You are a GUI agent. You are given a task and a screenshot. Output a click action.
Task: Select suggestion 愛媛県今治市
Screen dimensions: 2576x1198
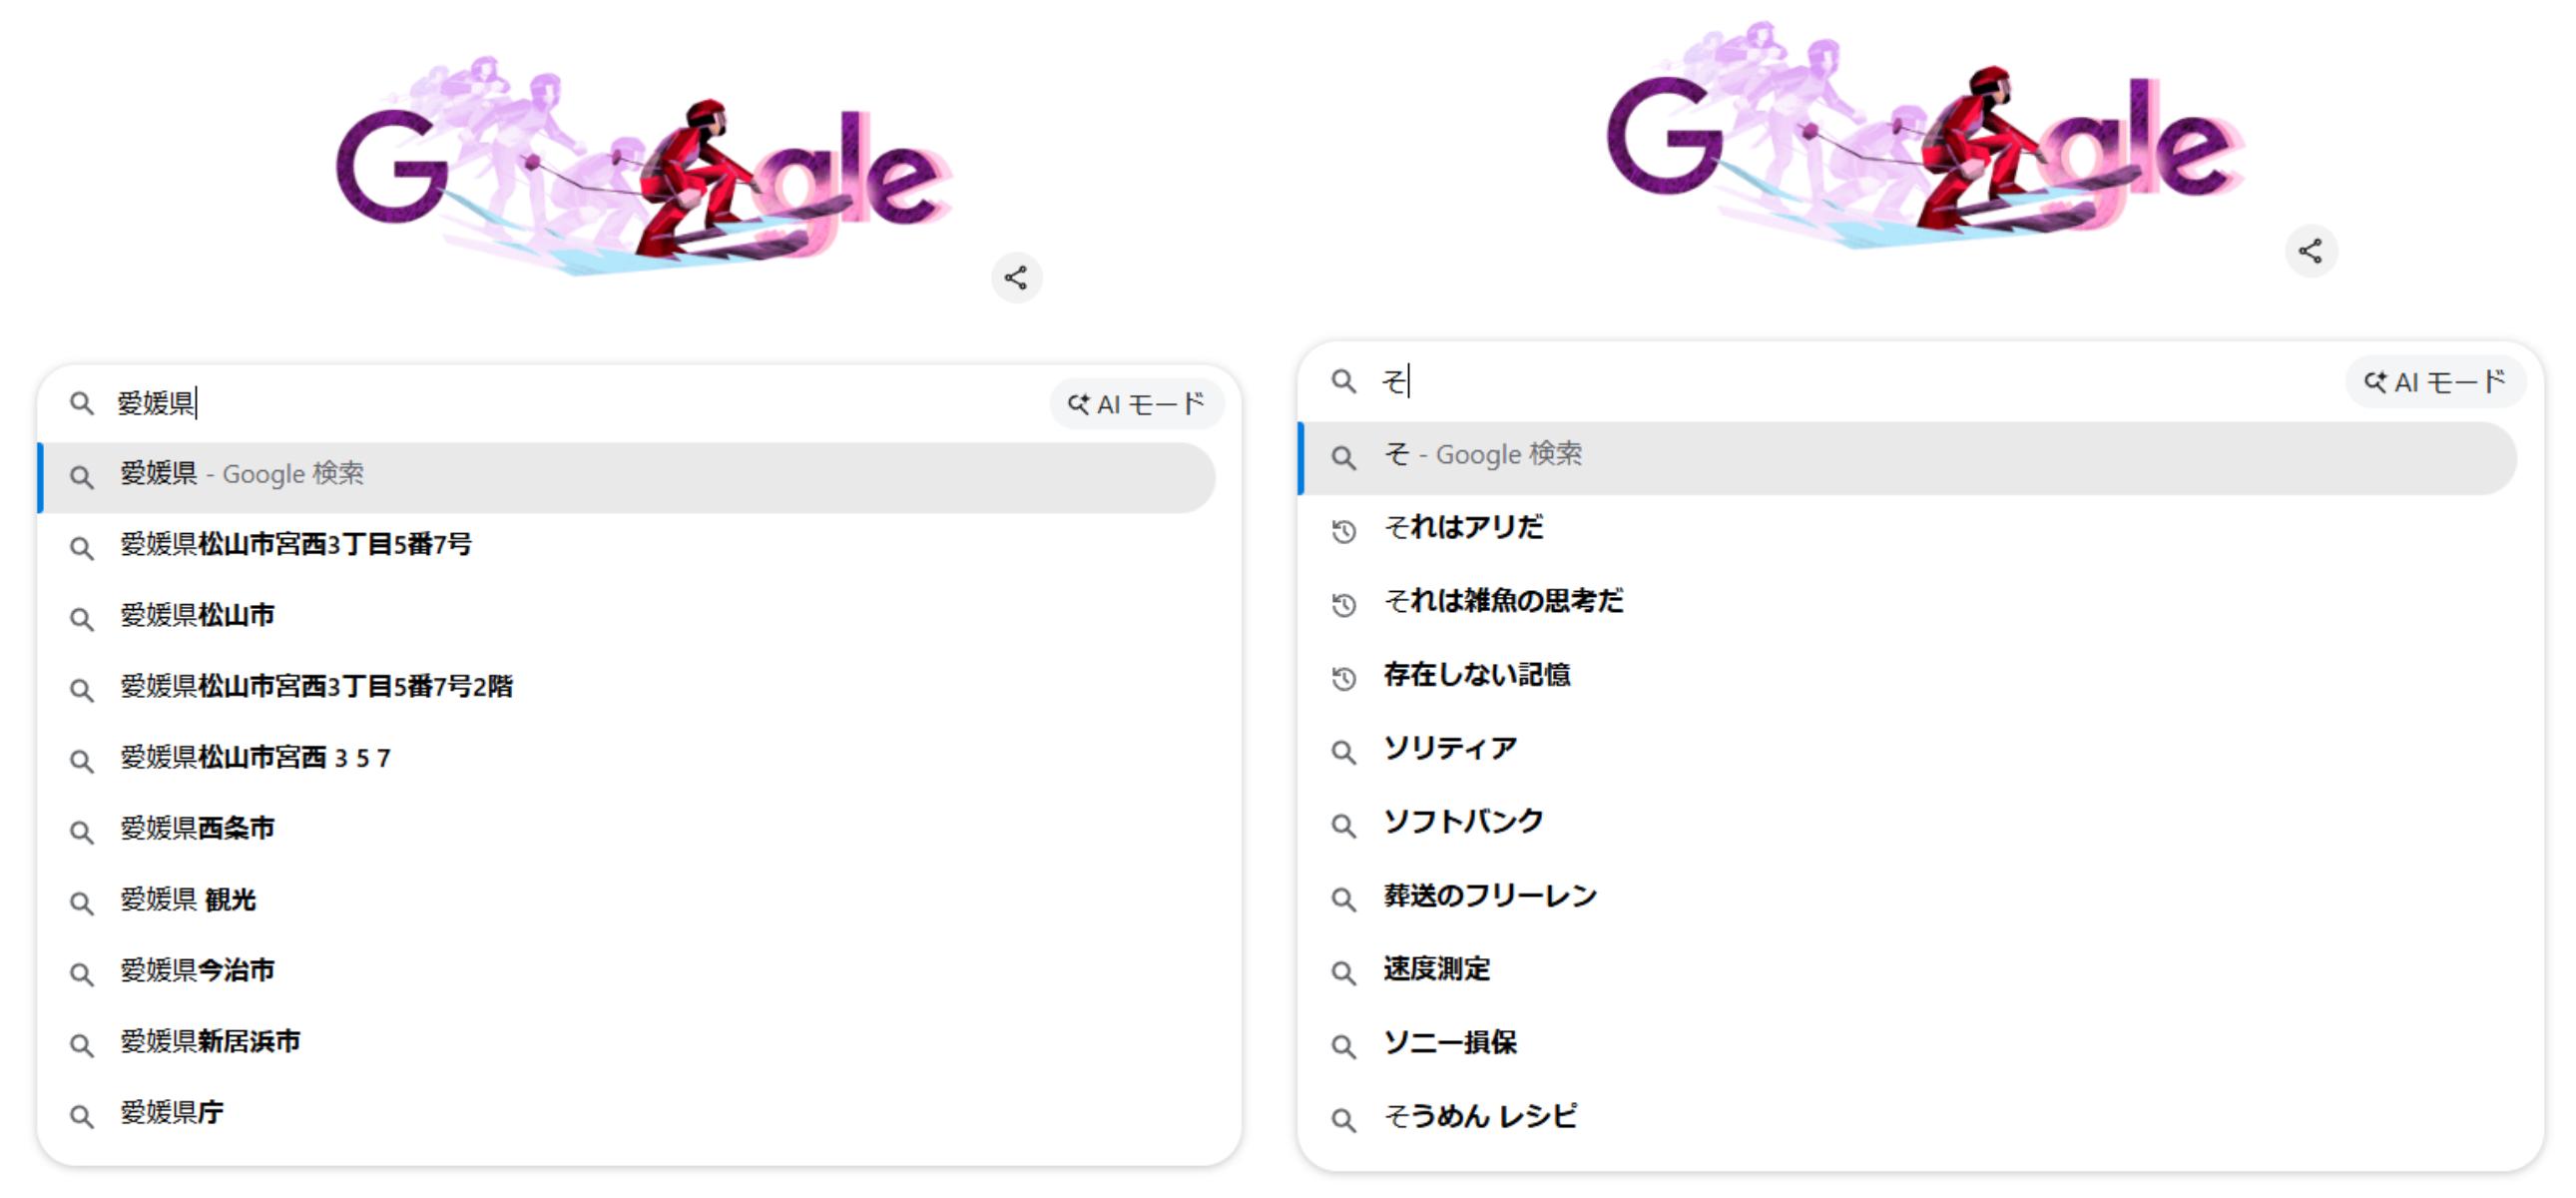198,971
